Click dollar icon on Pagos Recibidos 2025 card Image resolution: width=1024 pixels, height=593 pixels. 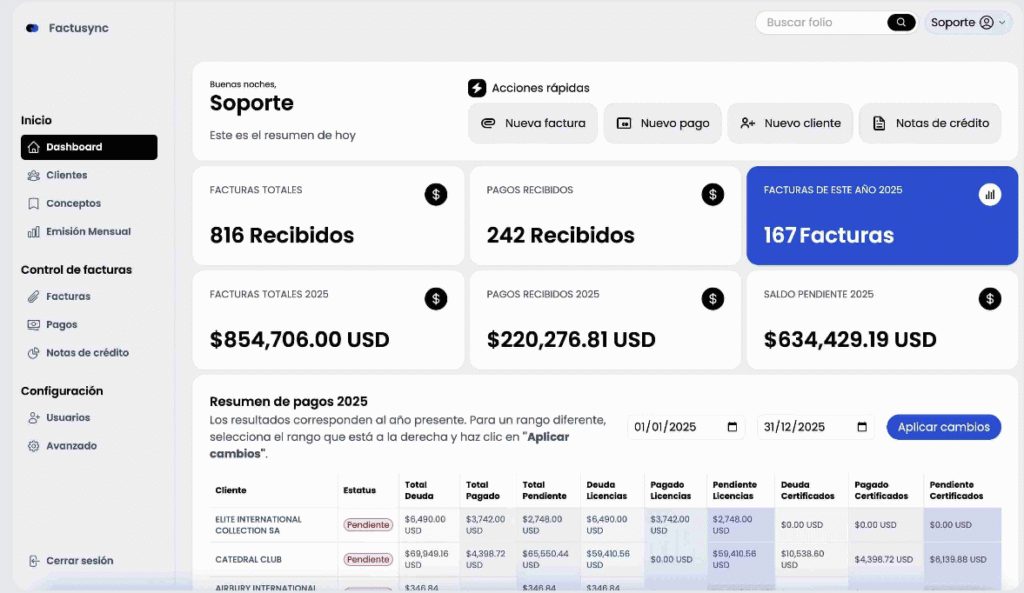tap(712, 298)
